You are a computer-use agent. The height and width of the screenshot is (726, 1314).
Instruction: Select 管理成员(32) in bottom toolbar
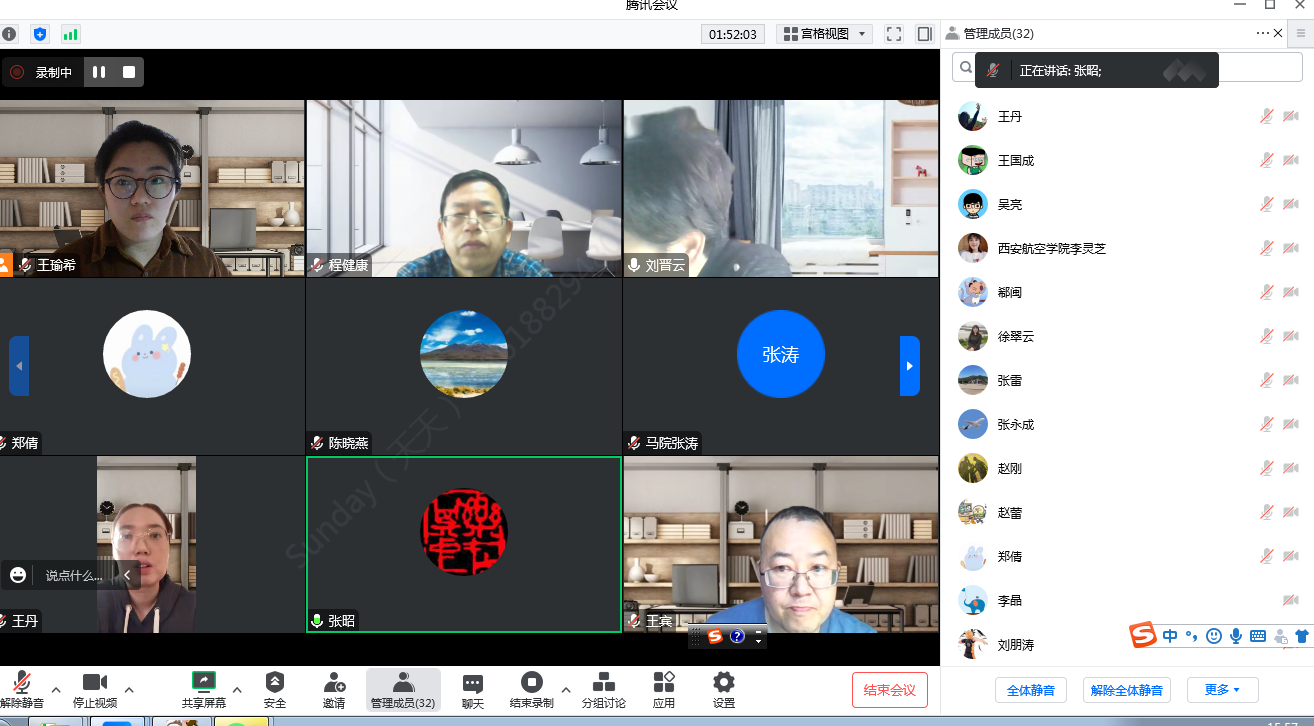point(403,689)
